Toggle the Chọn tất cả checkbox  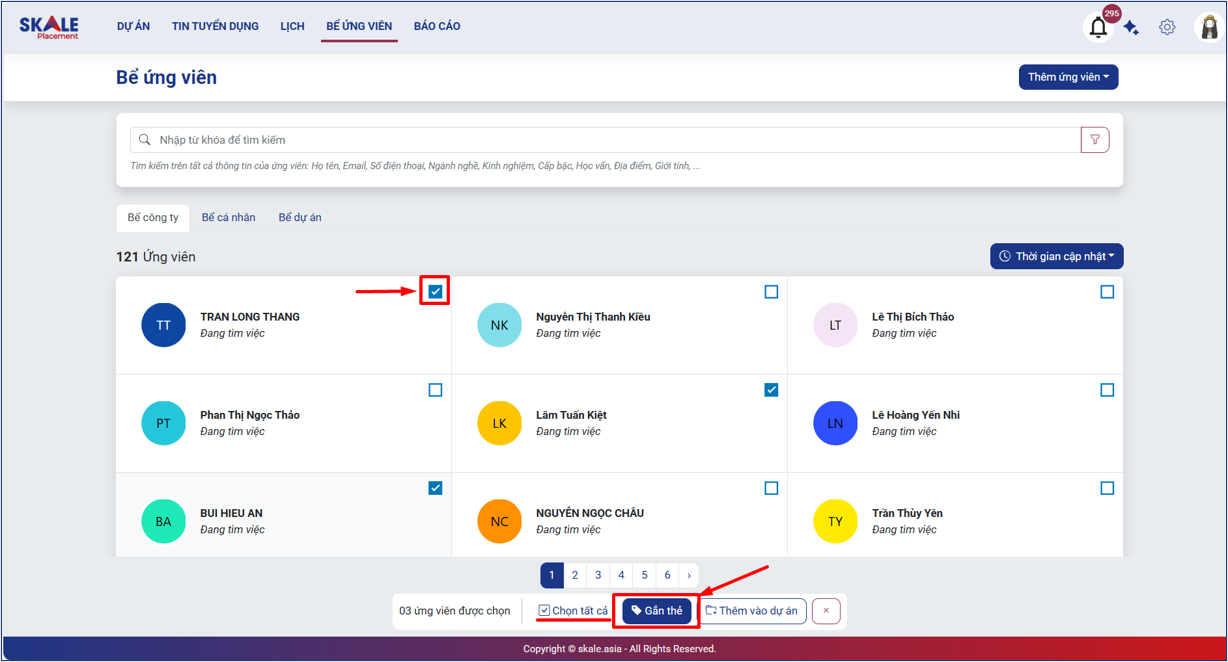tap(544, 611)
